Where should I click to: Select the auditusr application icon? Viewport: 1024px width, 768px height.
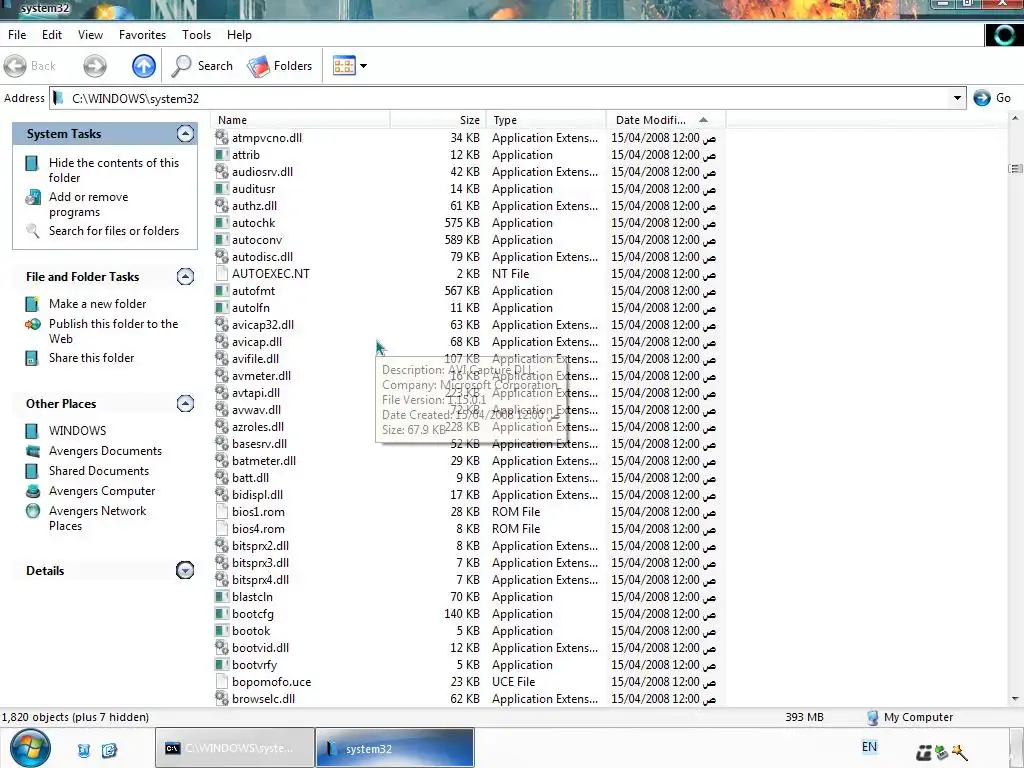click(222, 189)
